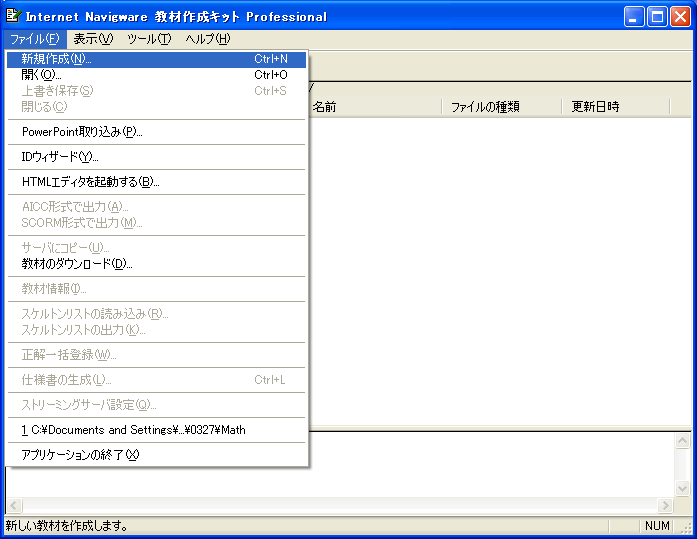Click the horizontal scroll right arrow
This screenshot has width=697, height=539.
[x=665, y=505]
